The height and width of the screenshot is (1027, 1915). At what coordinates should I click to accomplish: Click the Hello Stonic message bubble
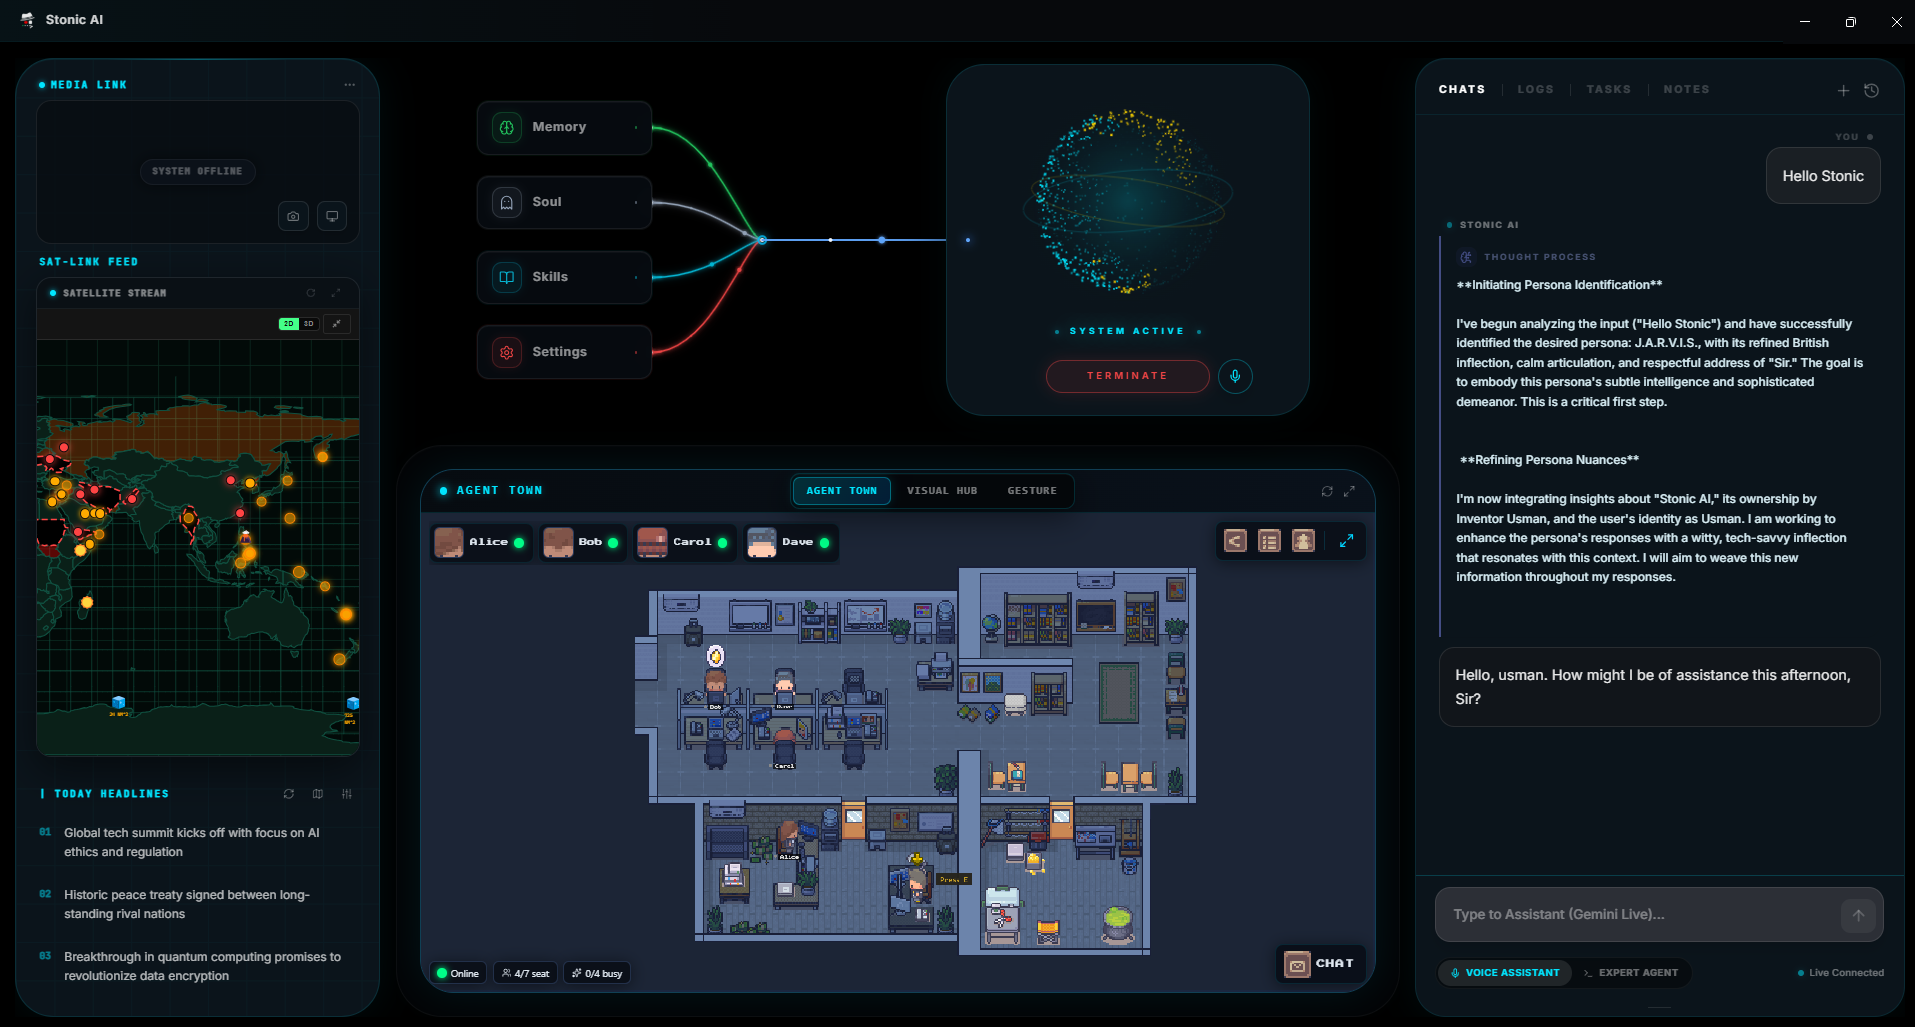click(1823, 177)
